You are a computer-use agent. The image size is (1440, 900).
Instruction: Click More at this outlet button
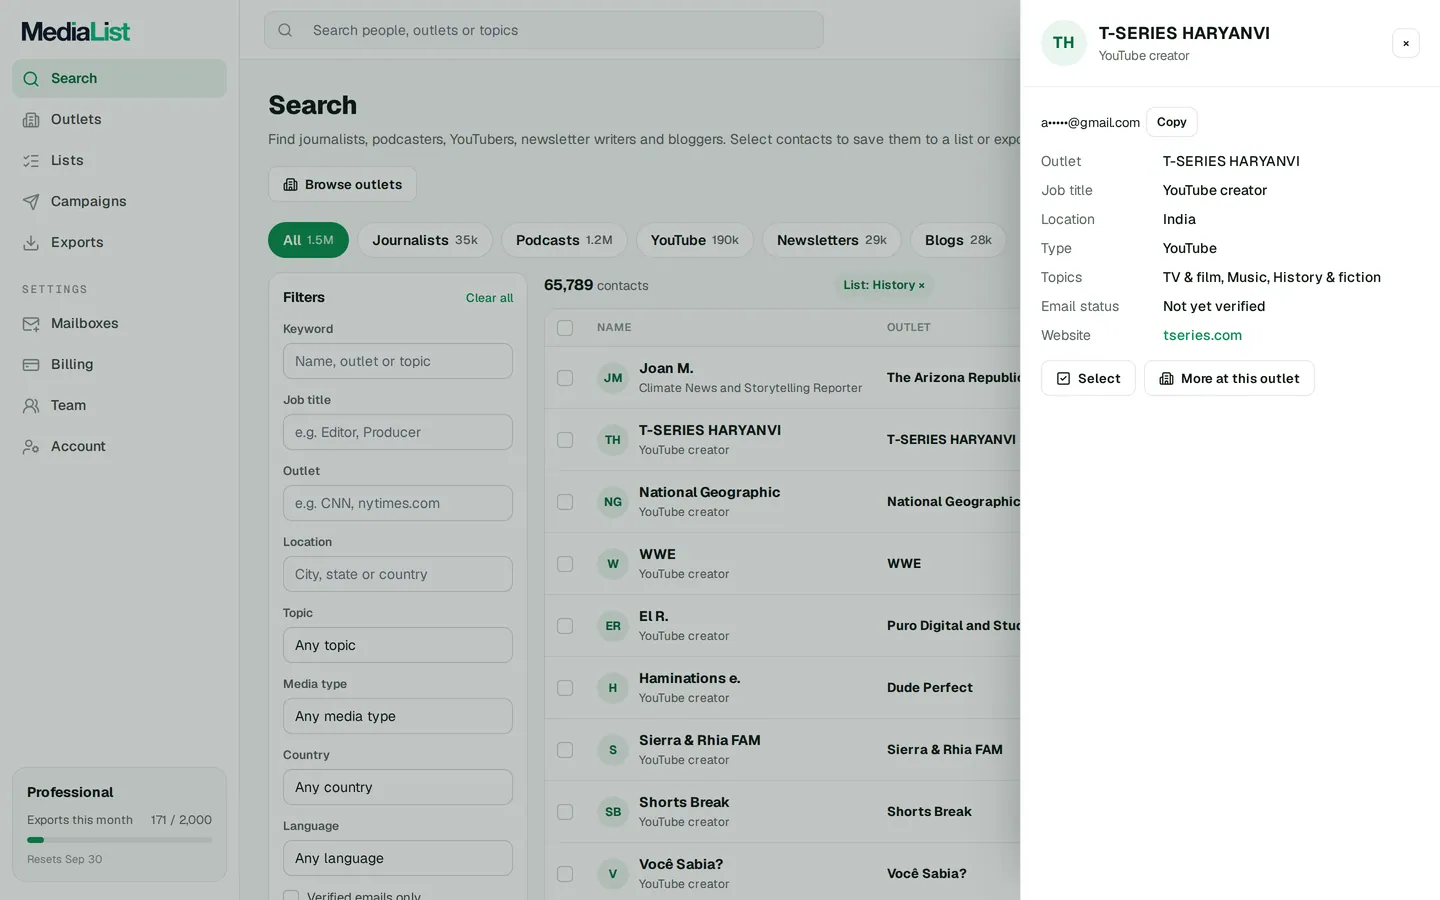point(1229,378)
